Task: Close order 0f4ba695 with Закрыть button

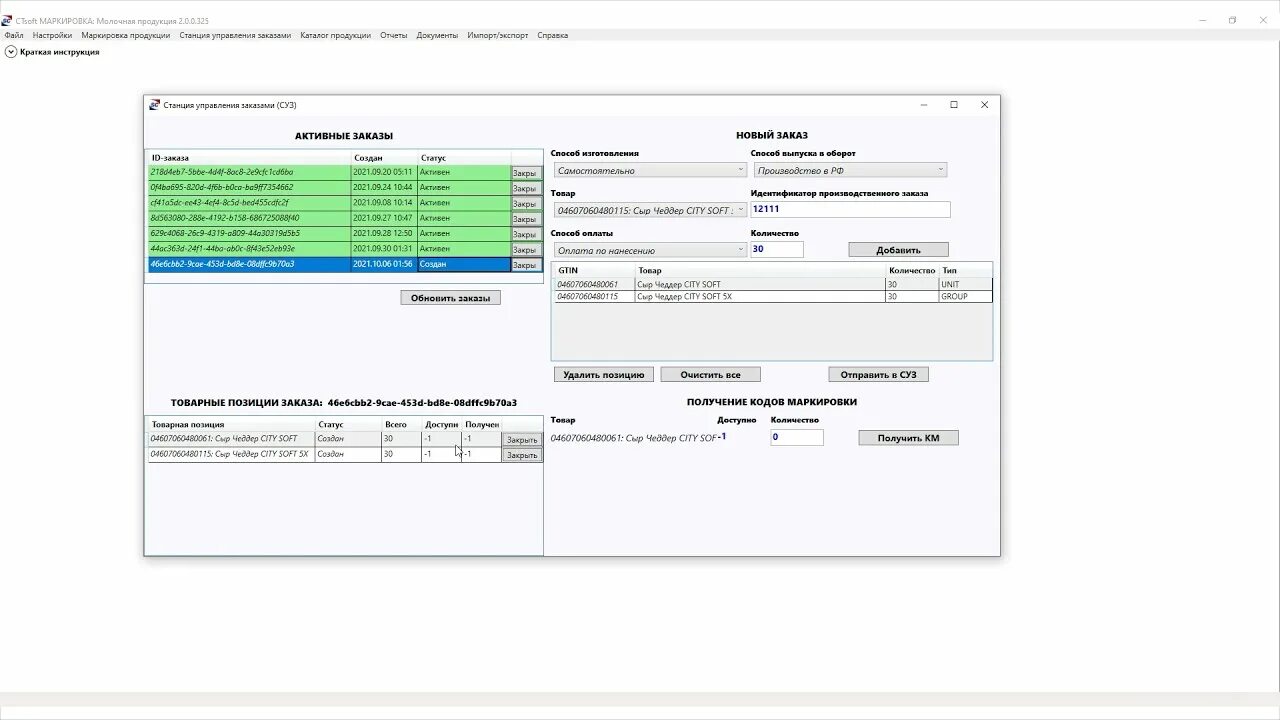Action: [x=526, y=188]
